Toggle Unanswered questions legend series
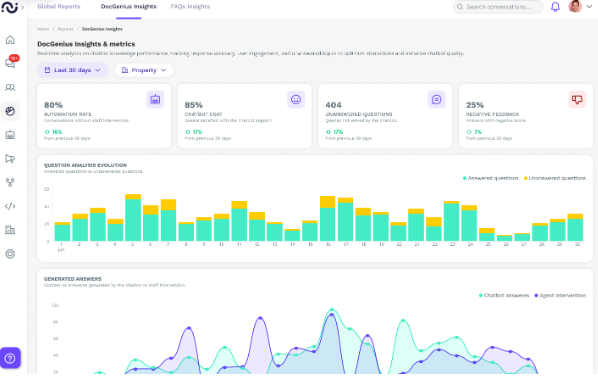 (x=555, y=178)
